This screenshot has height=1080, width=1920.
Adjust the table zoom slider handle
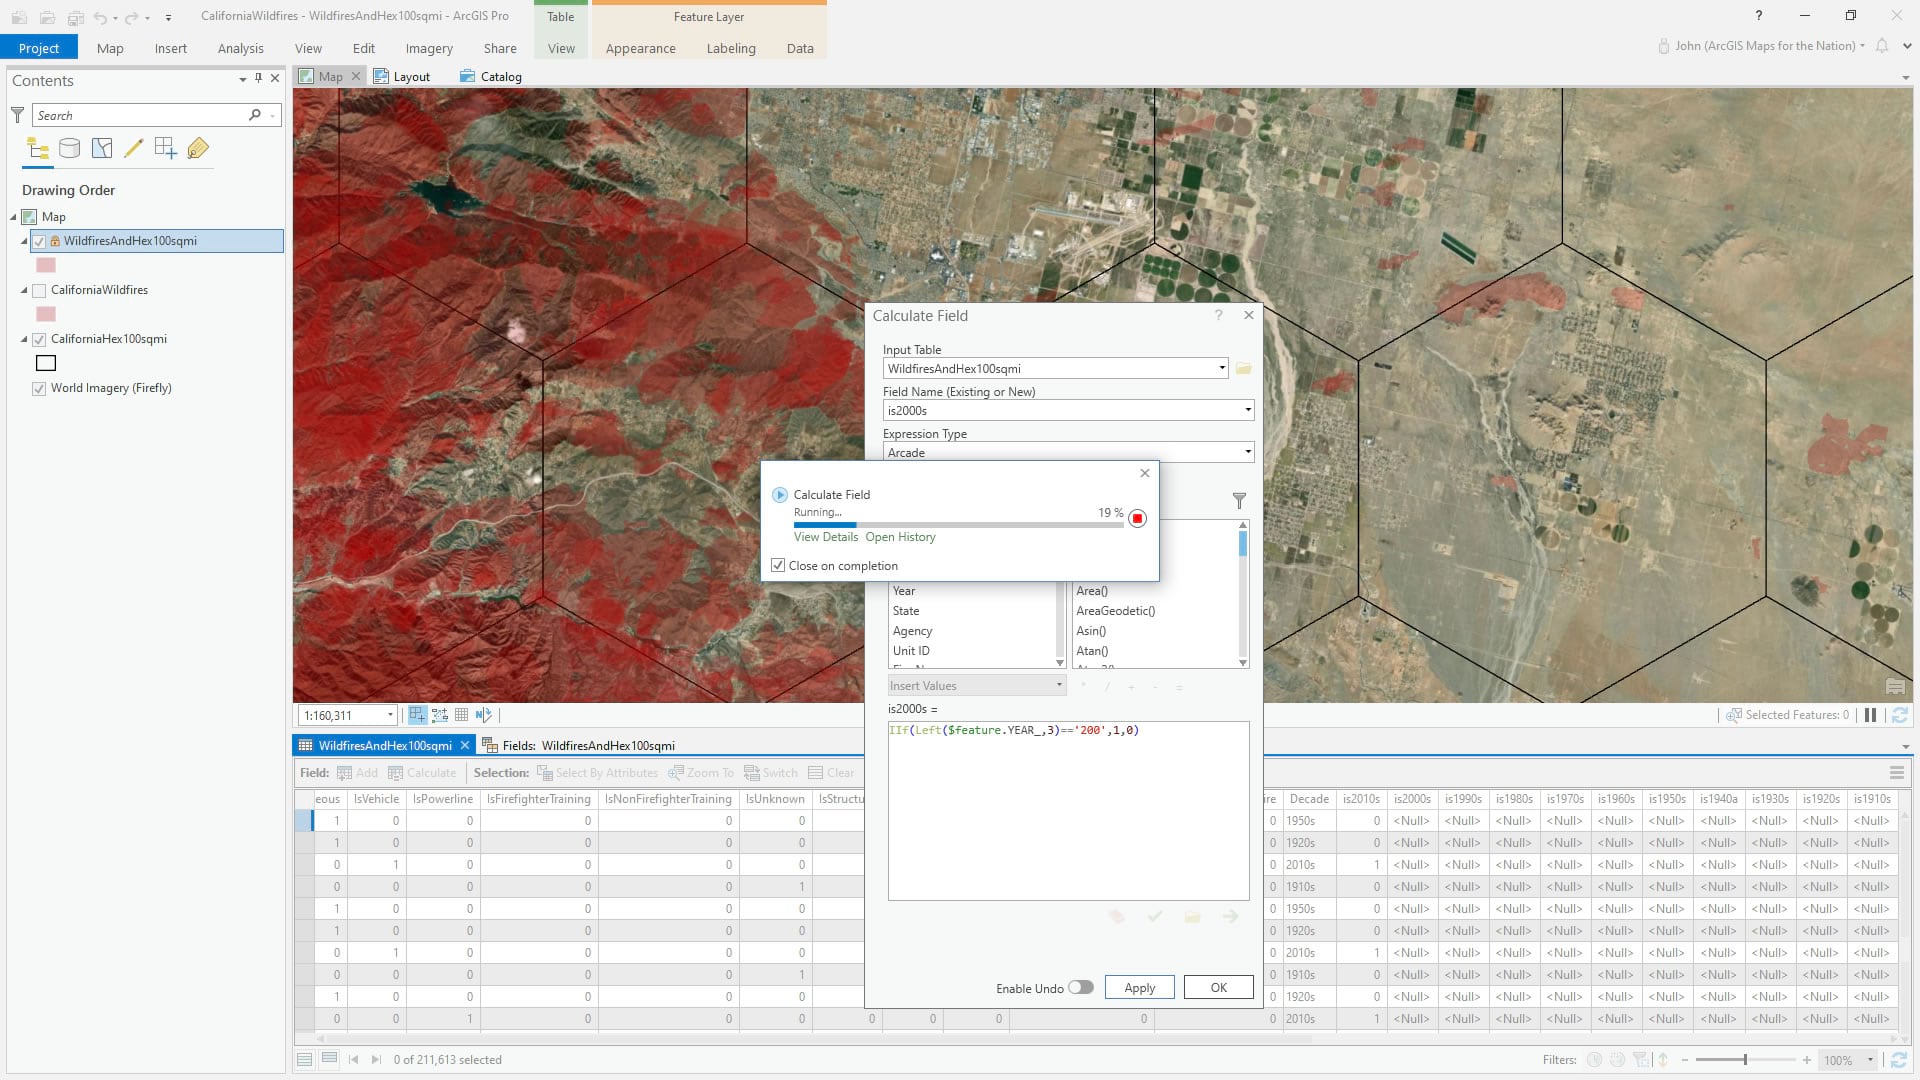click(1745, 1060)
